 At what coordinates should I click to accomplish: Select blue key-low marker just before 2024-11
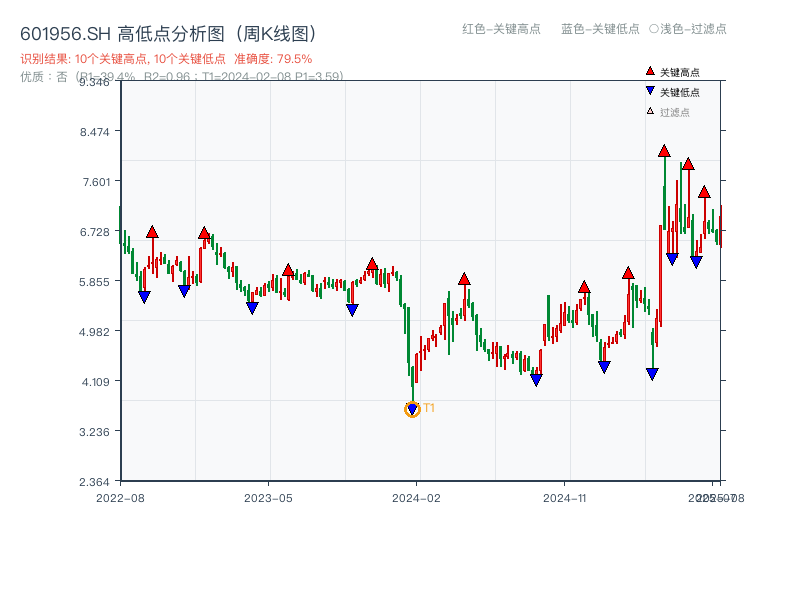click(x=536, y=380)
